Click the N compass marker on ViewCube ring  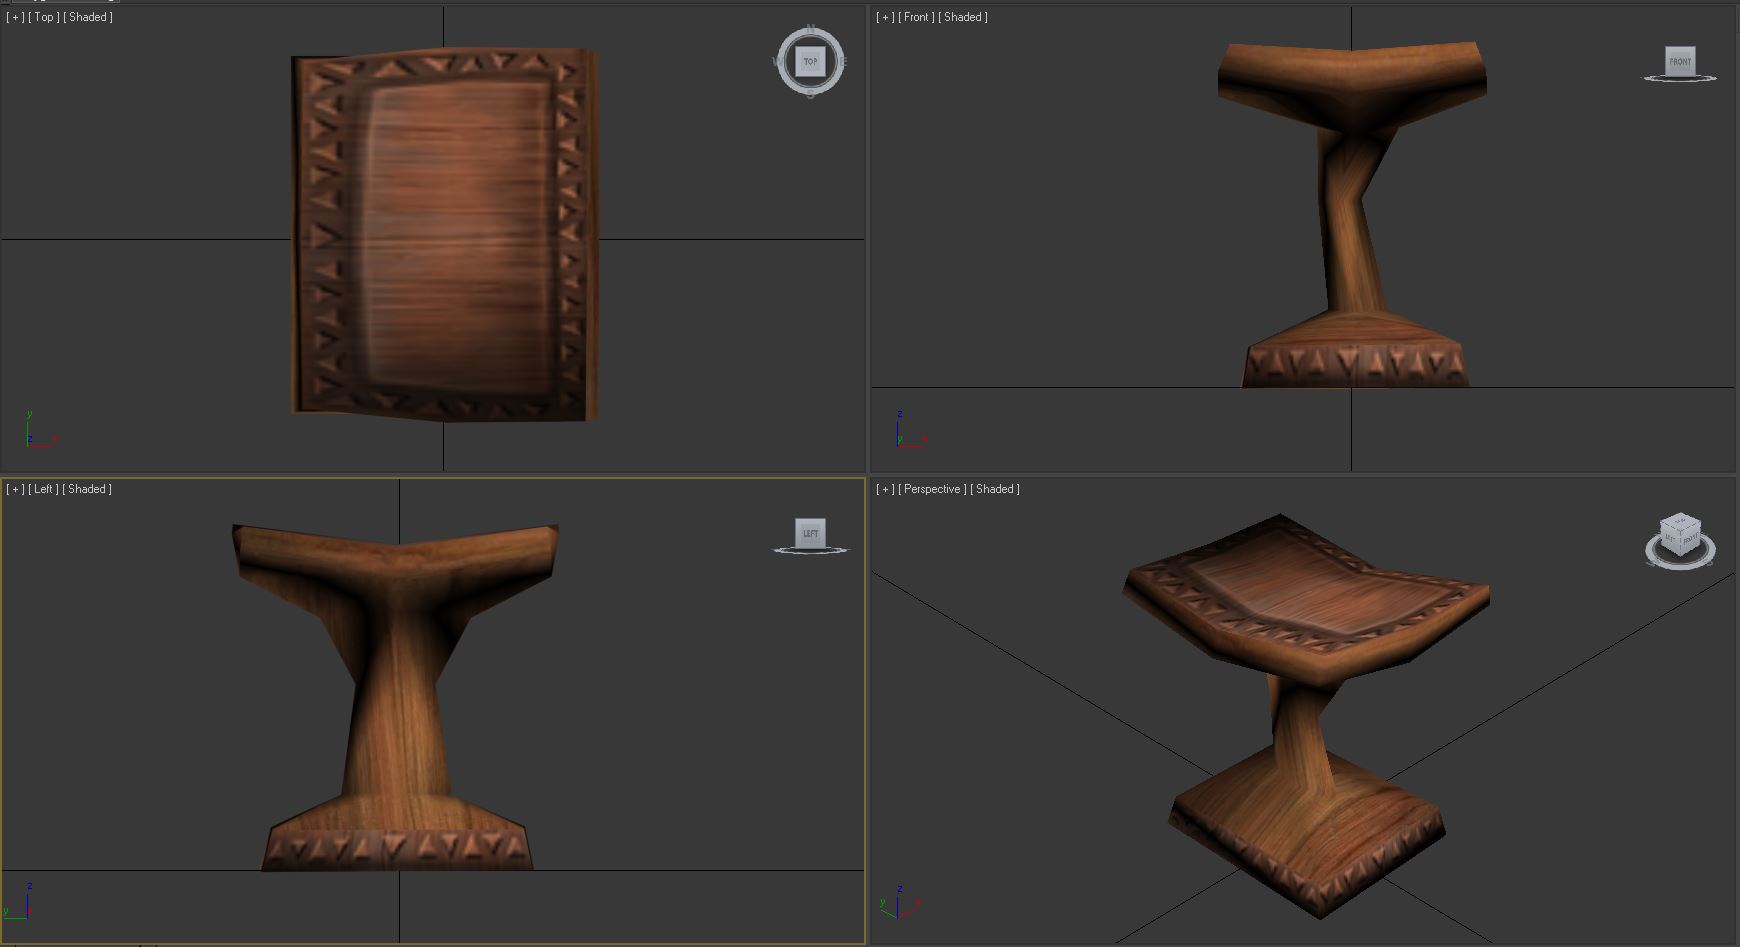[x=811, y=28]
